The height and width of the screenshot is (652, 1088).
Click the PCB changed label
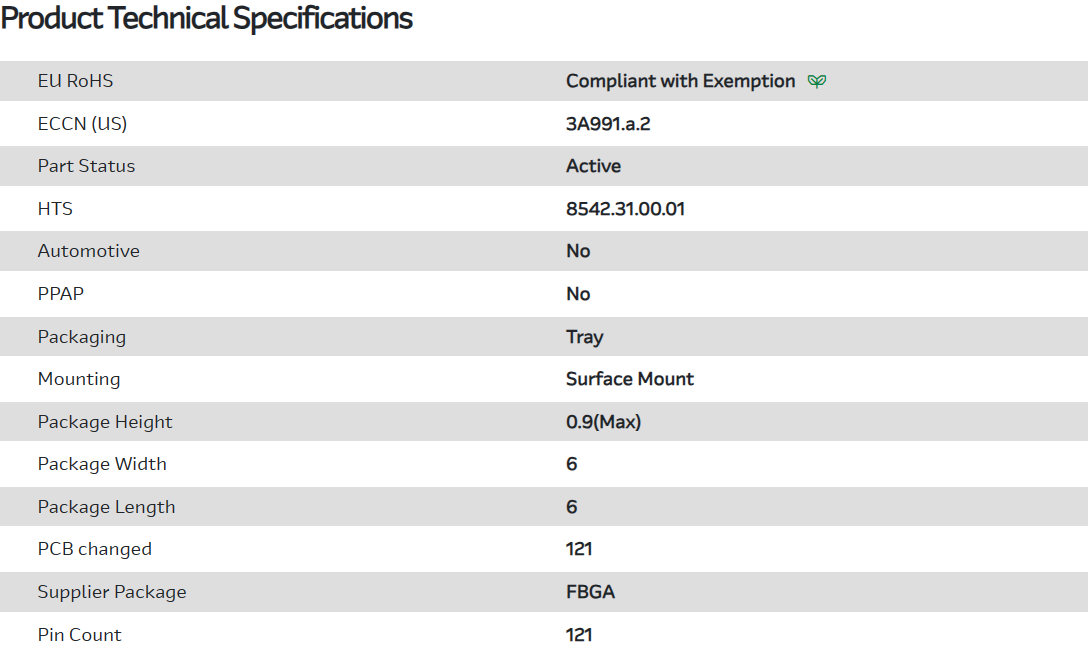pyautogui.click(x=95, y=549)
